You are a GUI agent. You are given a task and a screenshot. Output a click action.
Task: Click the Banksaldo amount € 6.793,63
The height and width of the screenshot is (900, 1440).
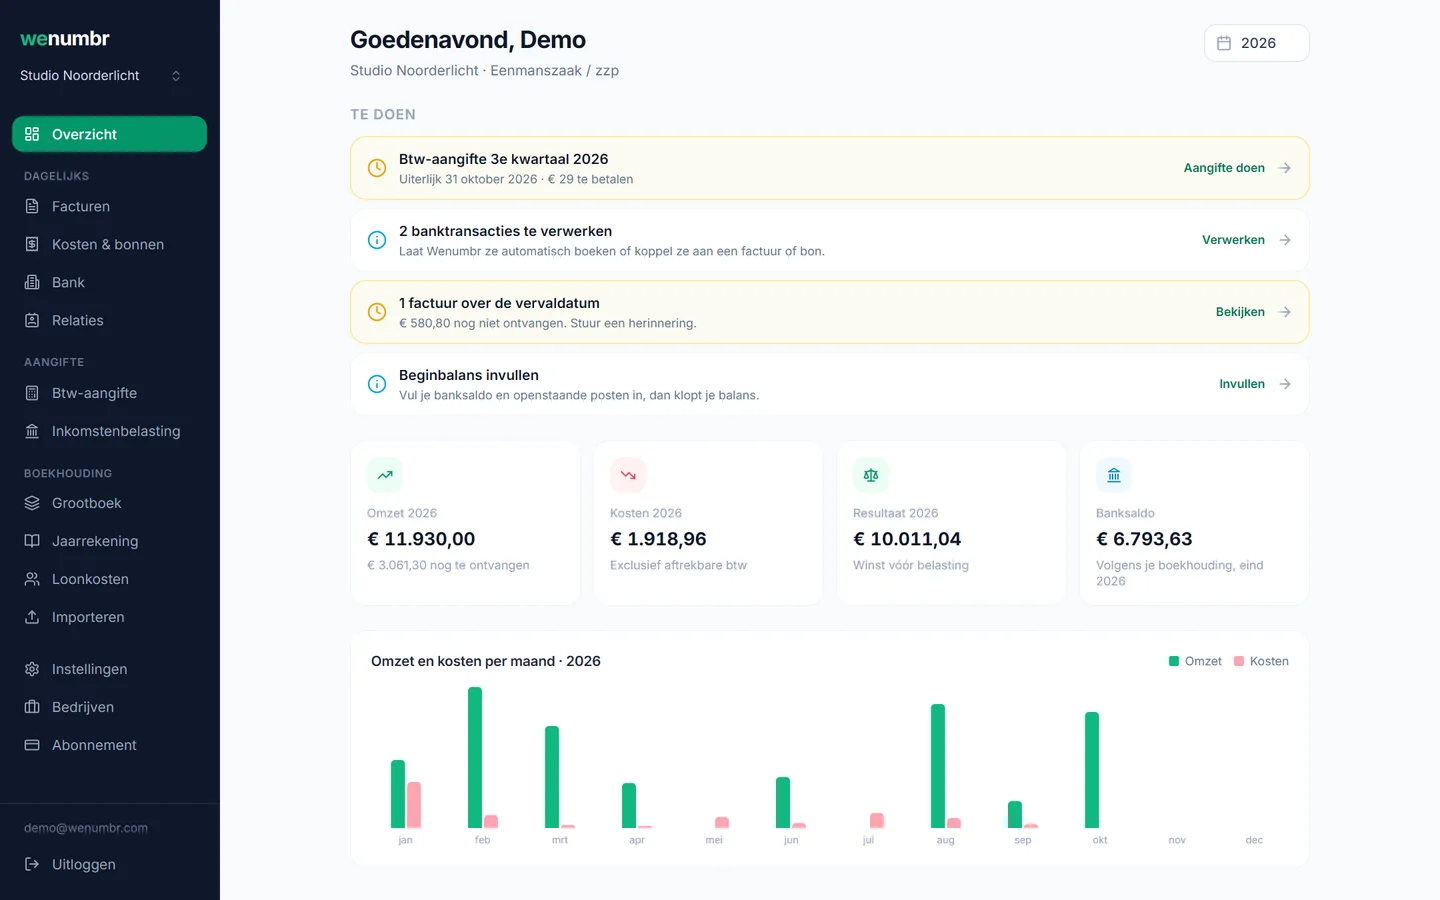pos(1144,539)
